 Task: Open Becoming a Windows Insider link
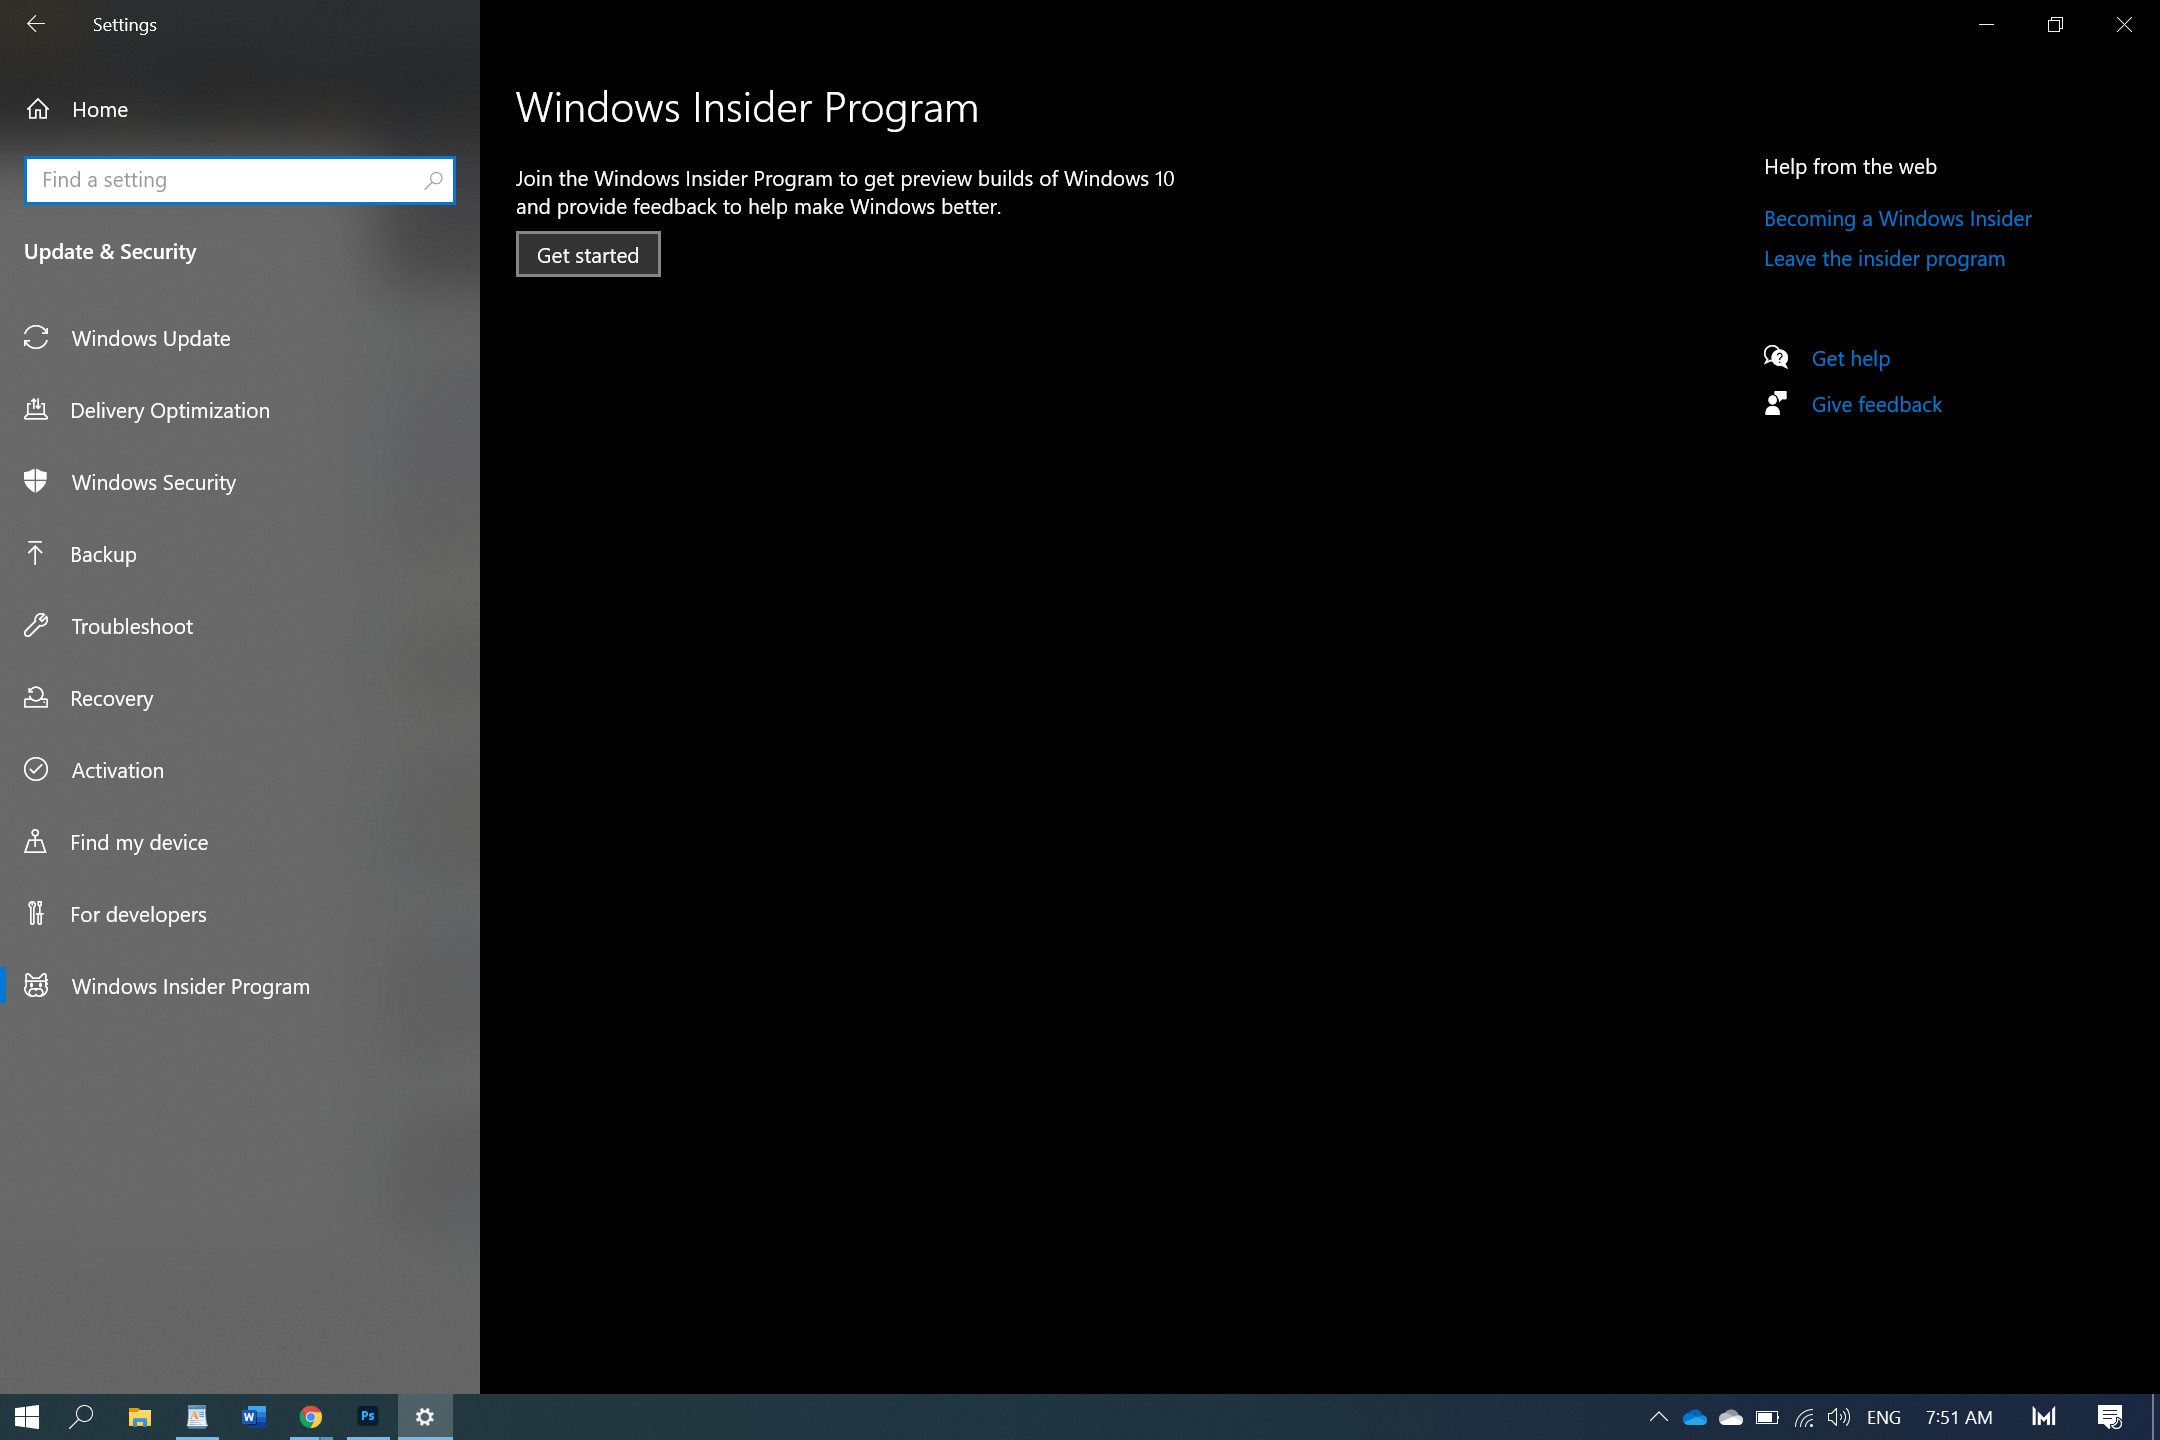[x=1897, y=218]
